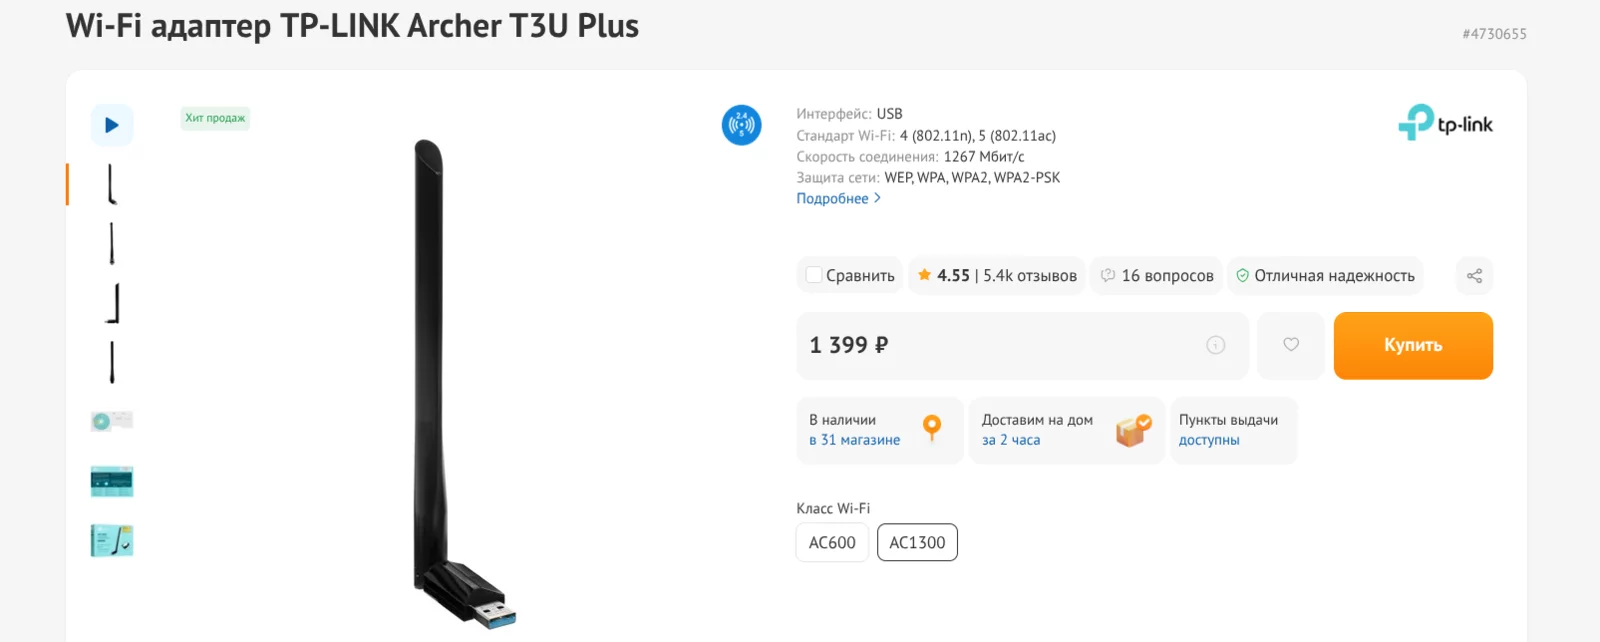Open the в 31 магазине link
This screenshot has height=642, width=1600.
[854, 440]
